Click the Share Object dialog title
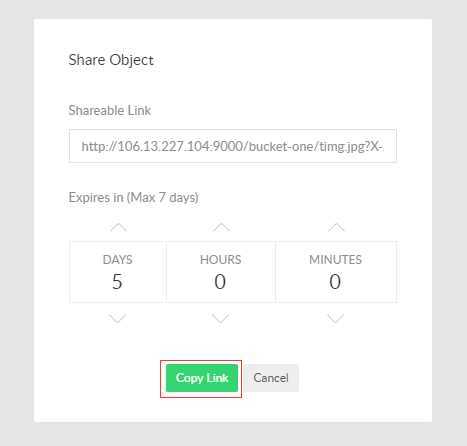This screenshot has height=446, width=467. point(111,60)
